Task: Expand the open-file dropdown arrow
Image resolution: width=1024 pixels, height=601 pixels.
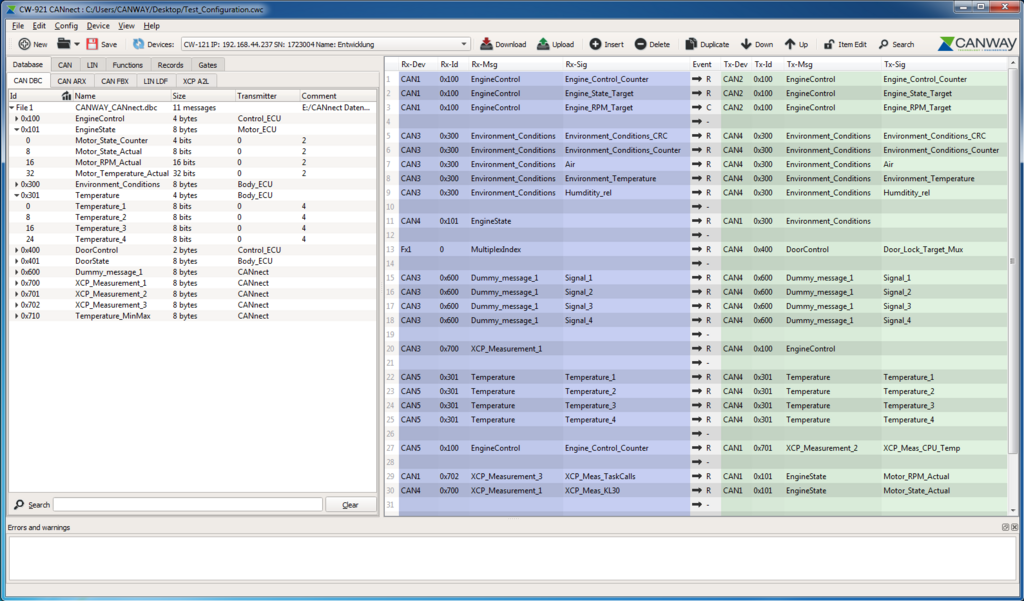Action: [76, 44]
